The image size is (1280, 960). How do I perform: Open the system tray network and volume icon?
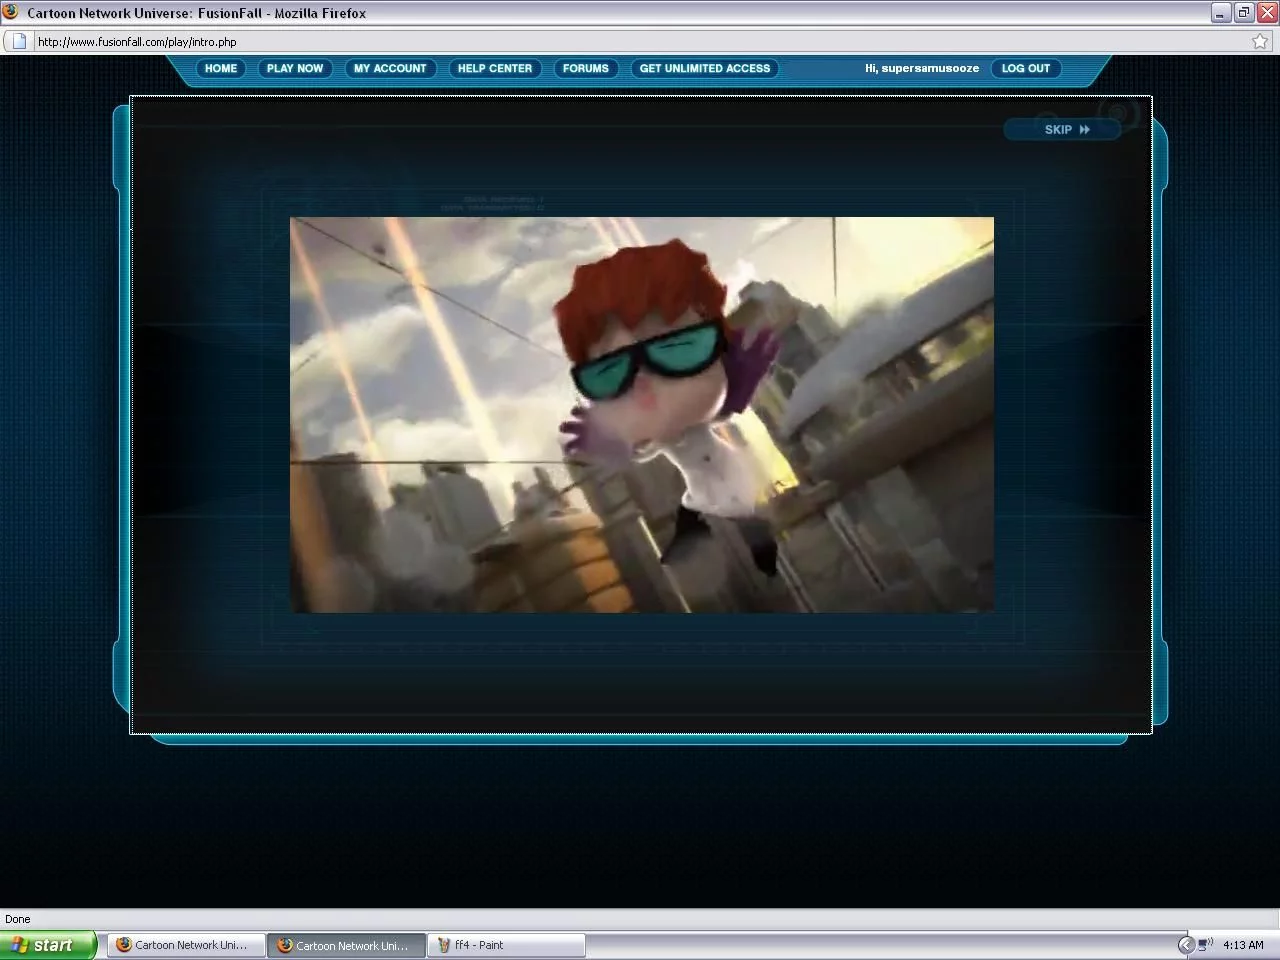pyautogui.click(x=1205, y=944)
